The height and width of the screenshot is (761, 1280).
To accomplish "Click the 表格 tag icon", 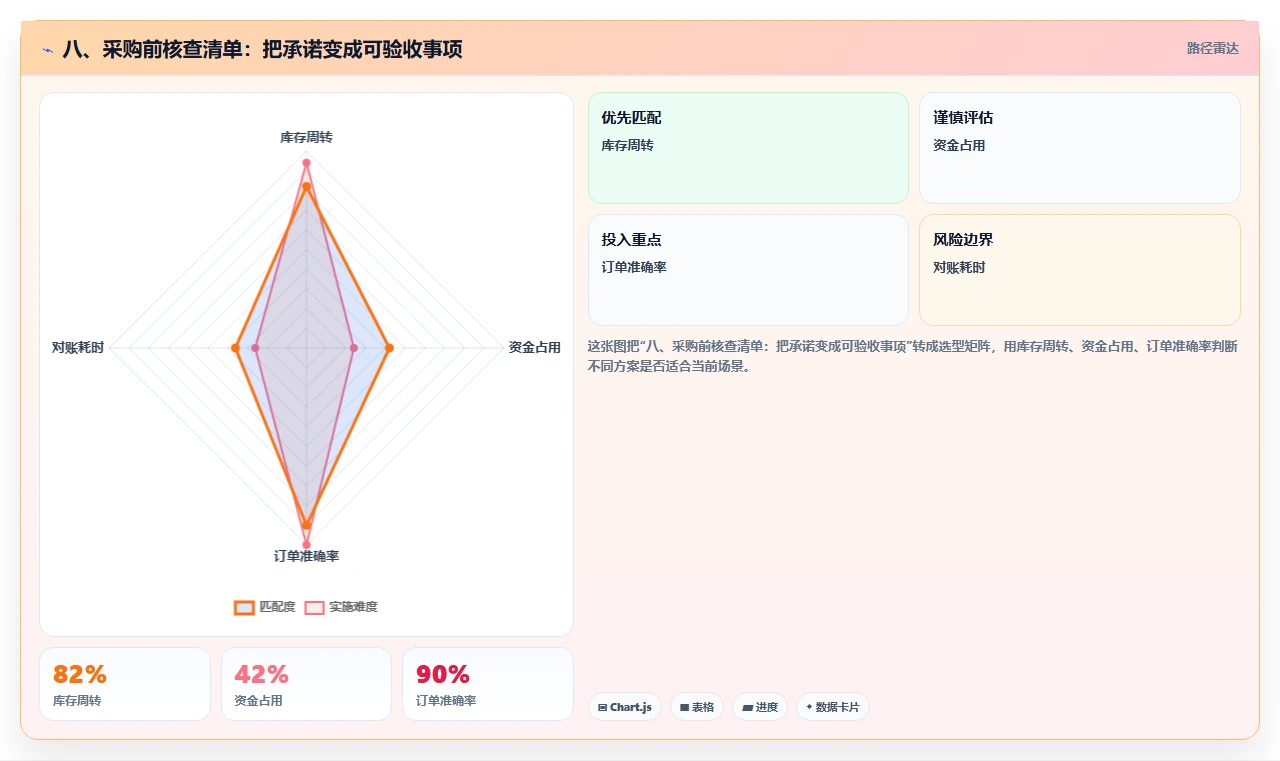I will (685, 707).
